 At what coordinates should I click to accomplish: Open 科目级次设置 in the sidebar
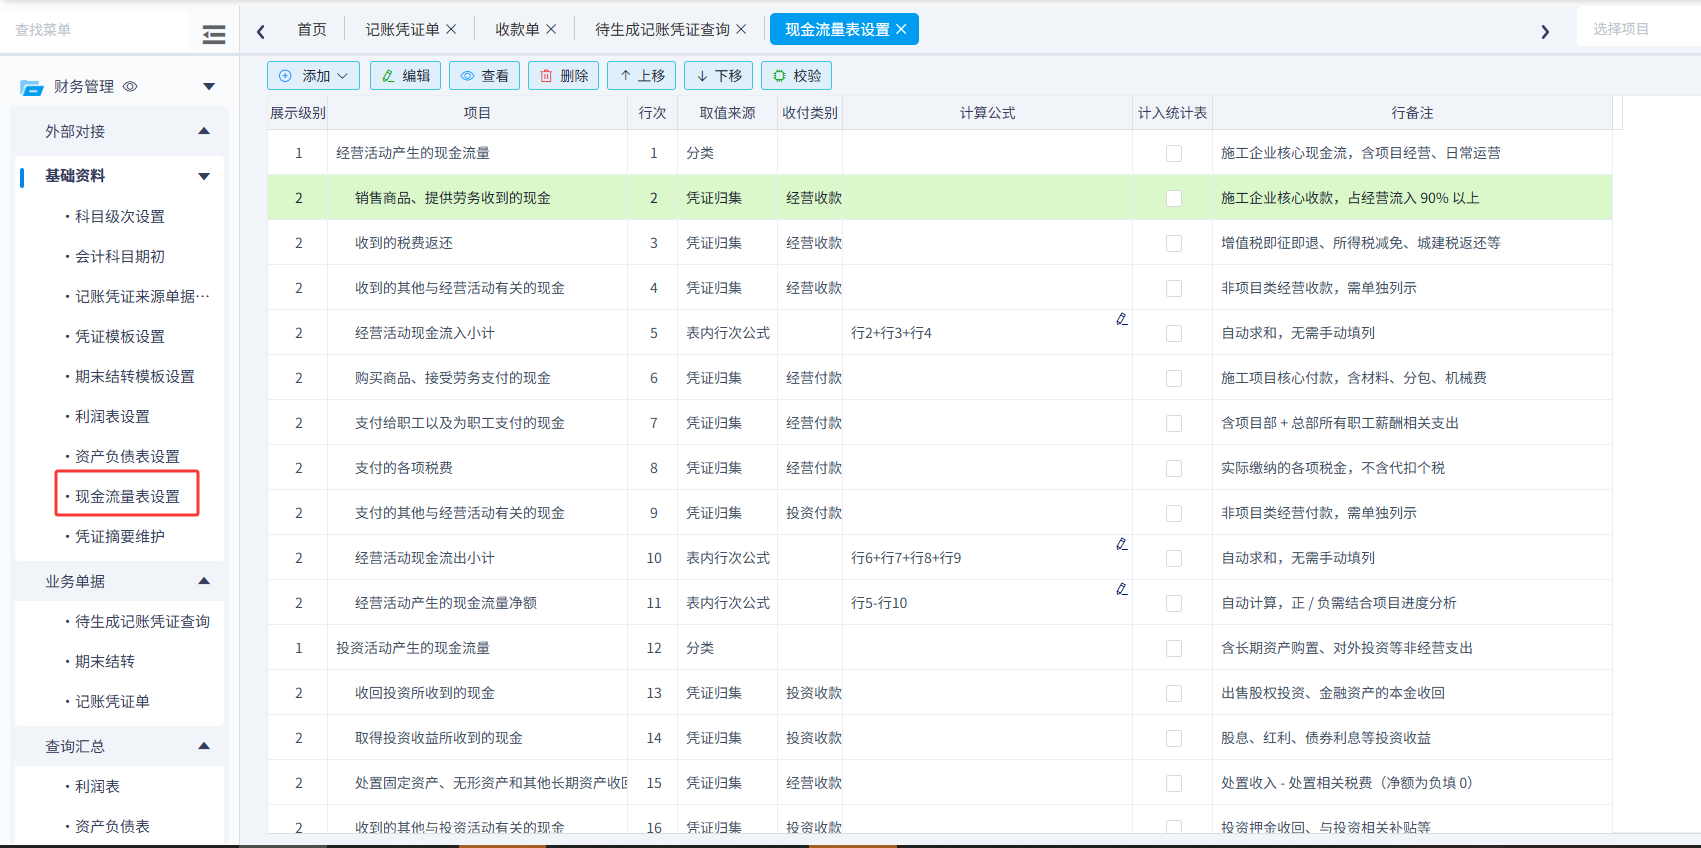point(120,216)
